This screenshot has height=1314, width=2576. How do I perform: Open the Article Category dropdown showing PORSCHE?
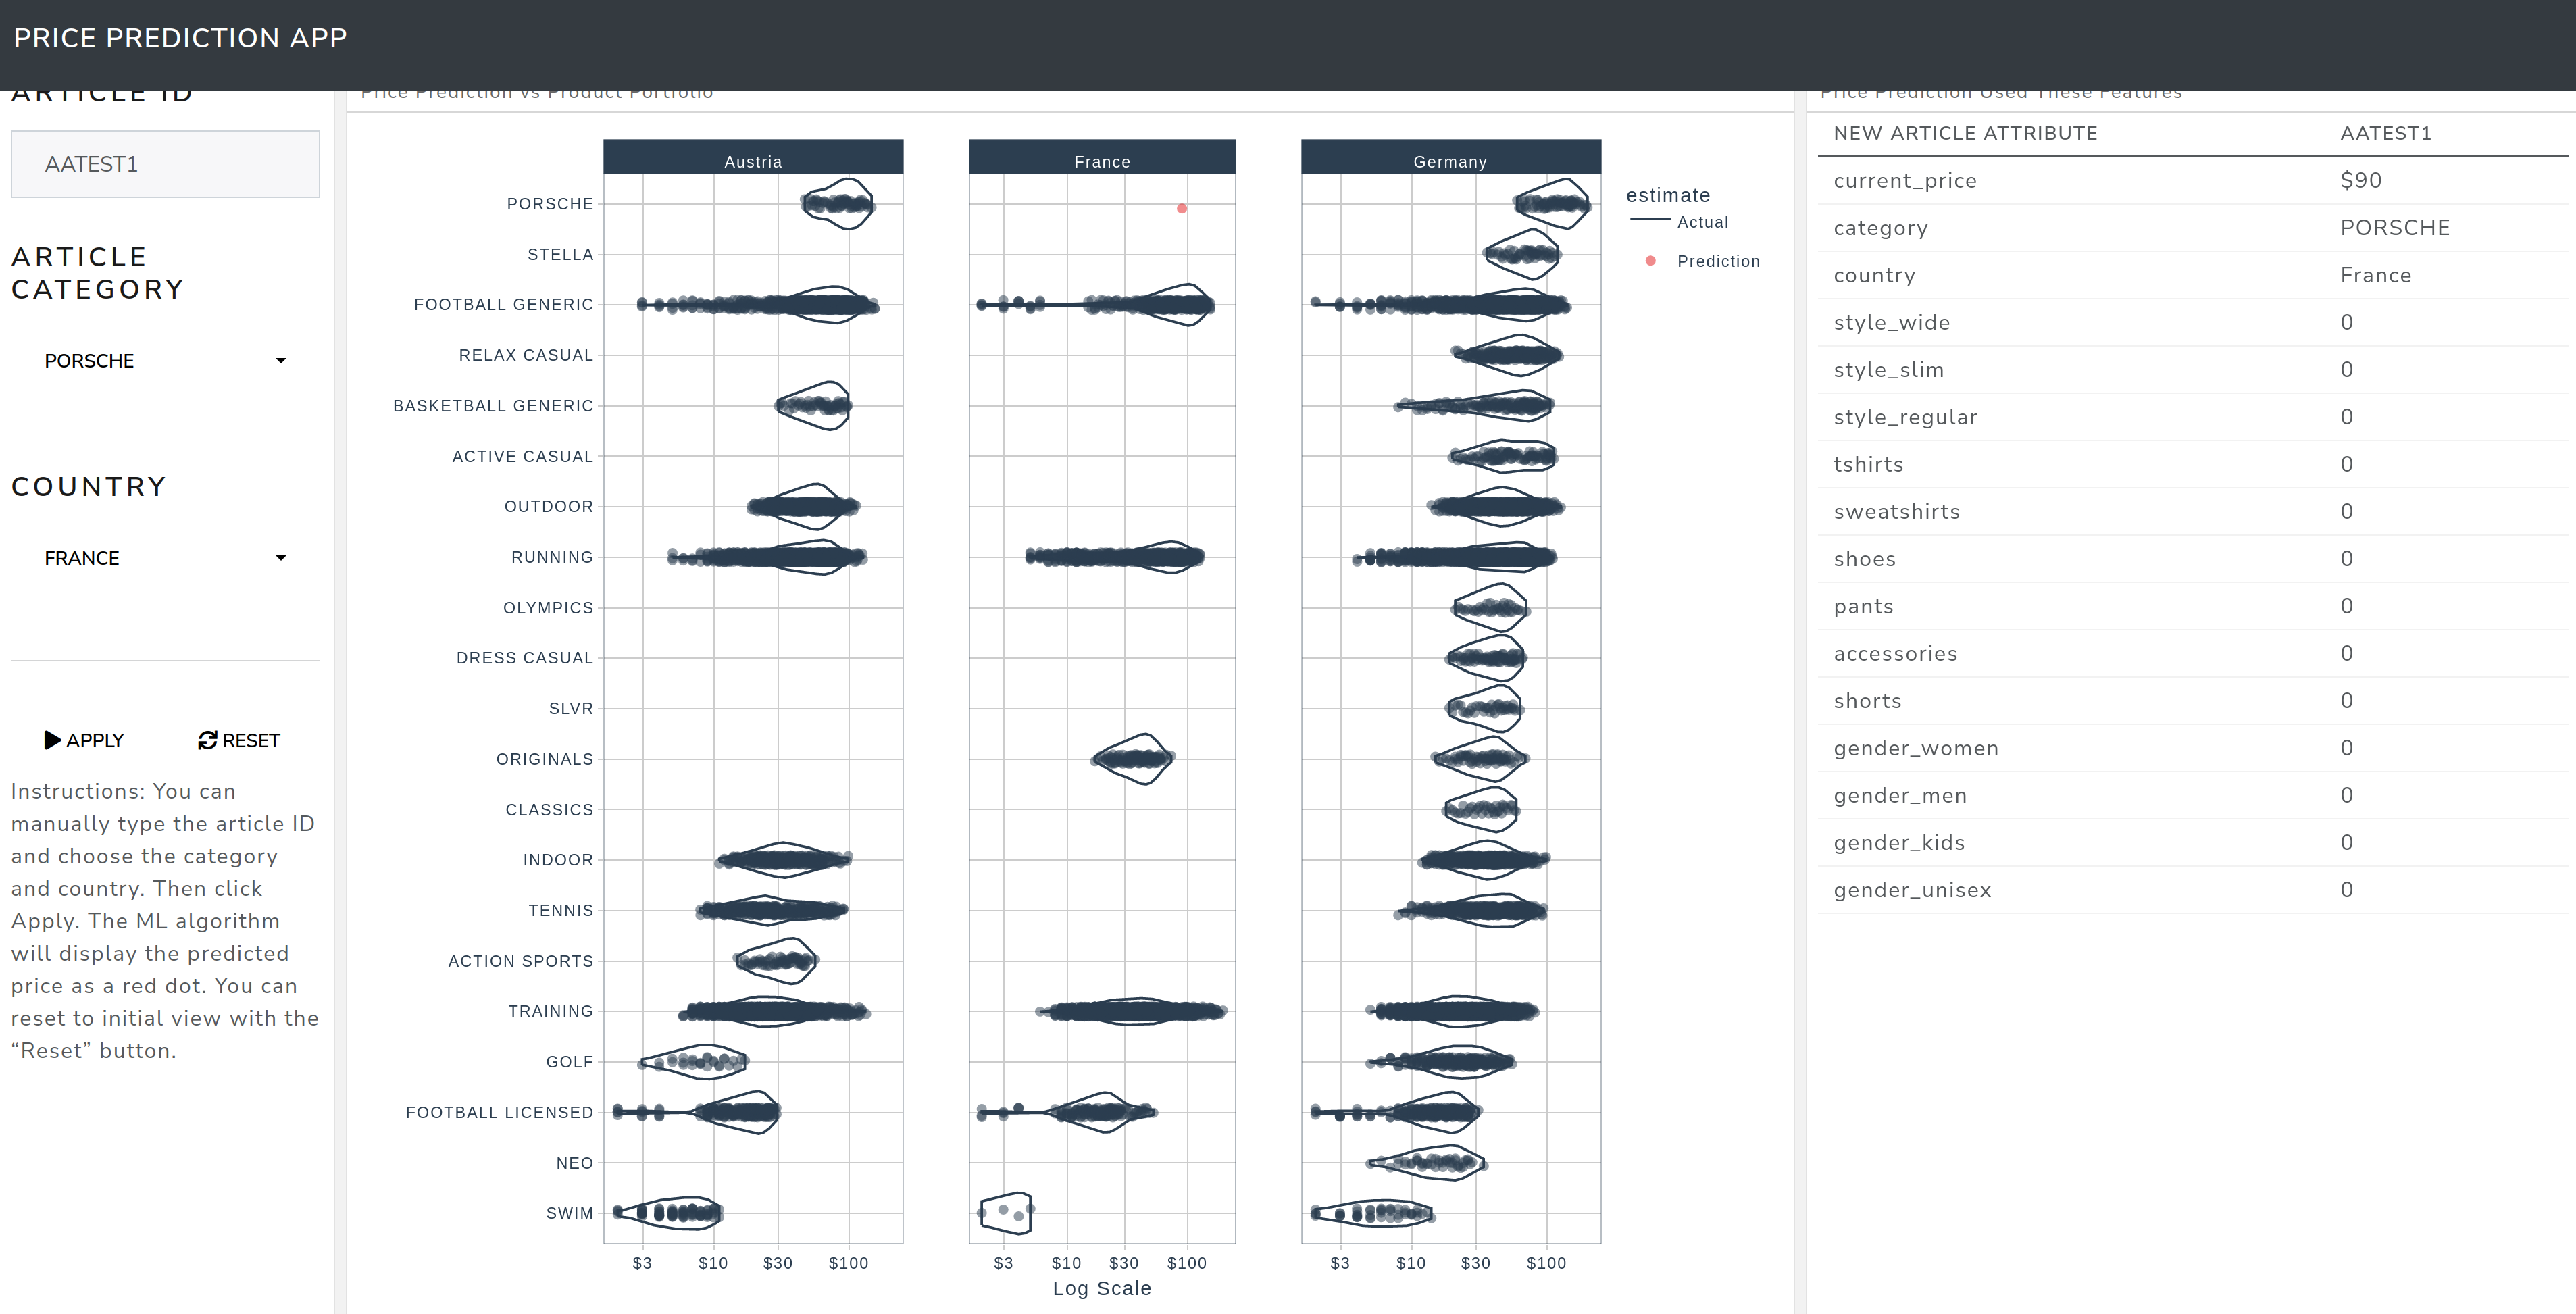(x=165, y=361)
